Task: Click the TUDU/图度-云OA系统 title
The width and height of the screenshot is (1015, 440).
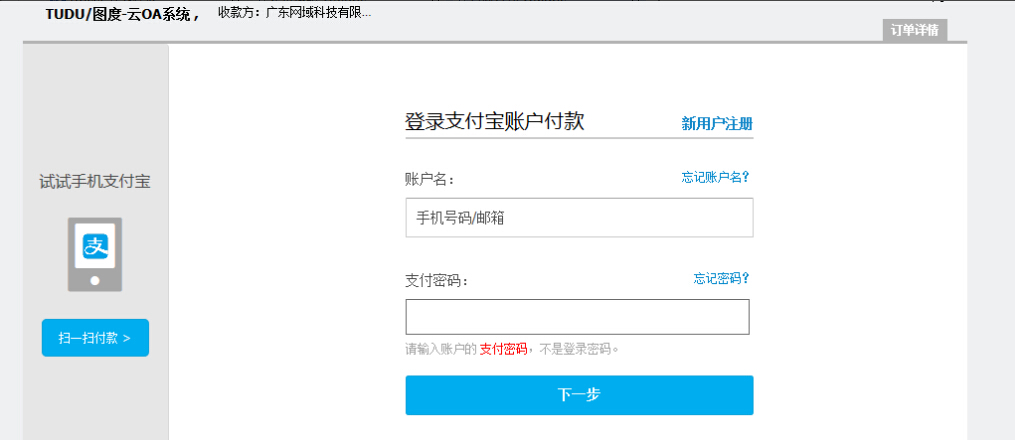Action: tap(122, 15)
